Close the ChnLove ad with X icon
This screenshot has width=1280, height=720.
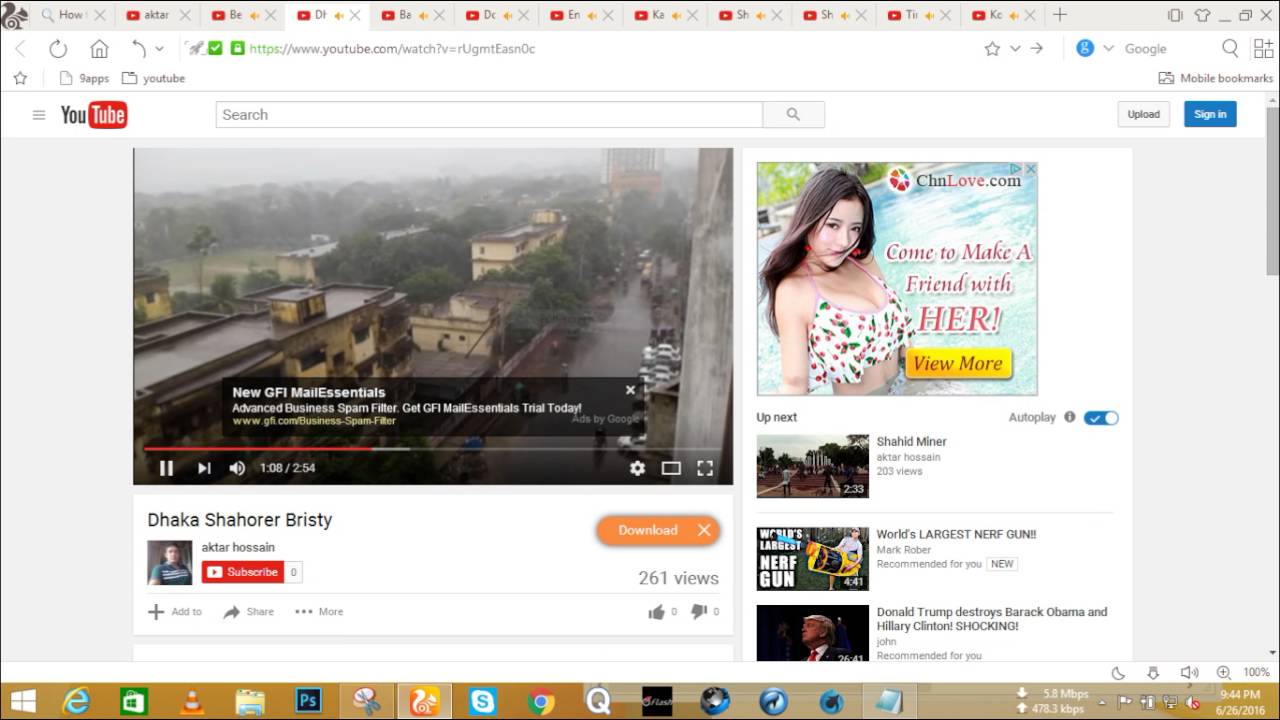[x=1031, y=170]
